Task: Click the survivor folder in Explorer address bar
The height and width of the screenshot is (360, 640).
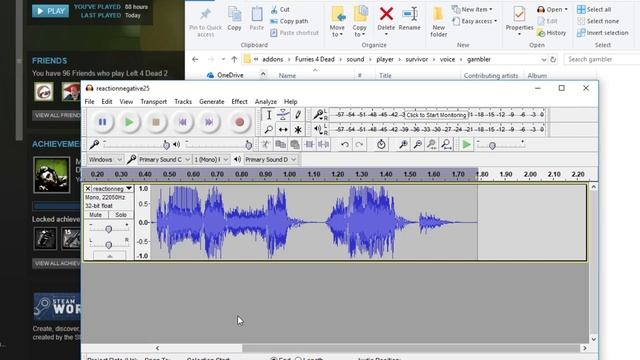Action: click(416, 59)
